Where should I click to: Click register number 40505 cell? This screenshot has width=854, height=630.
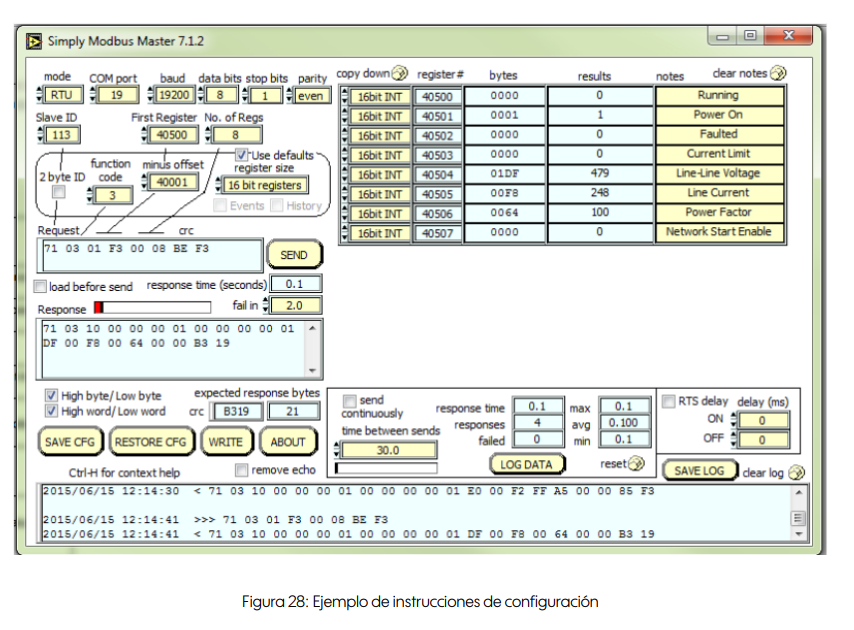pyautogui.click(x=437, y=194)
